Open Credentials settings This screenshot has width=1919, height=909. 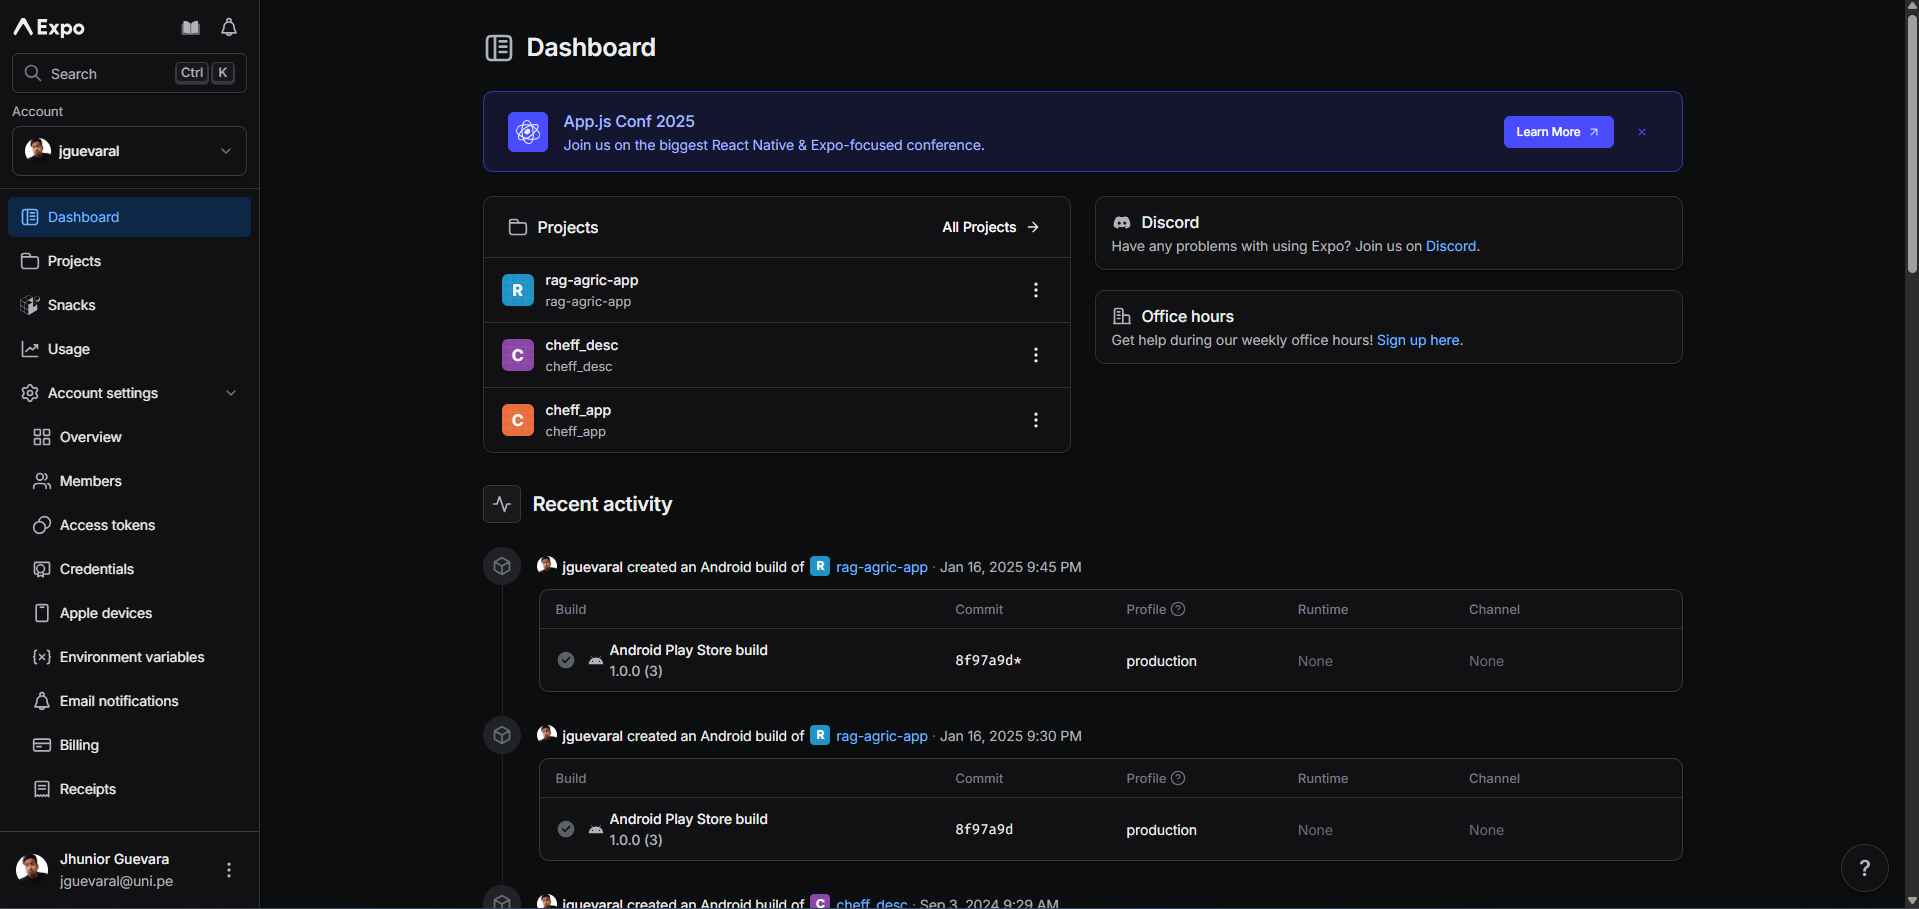(x=129, y=569)
